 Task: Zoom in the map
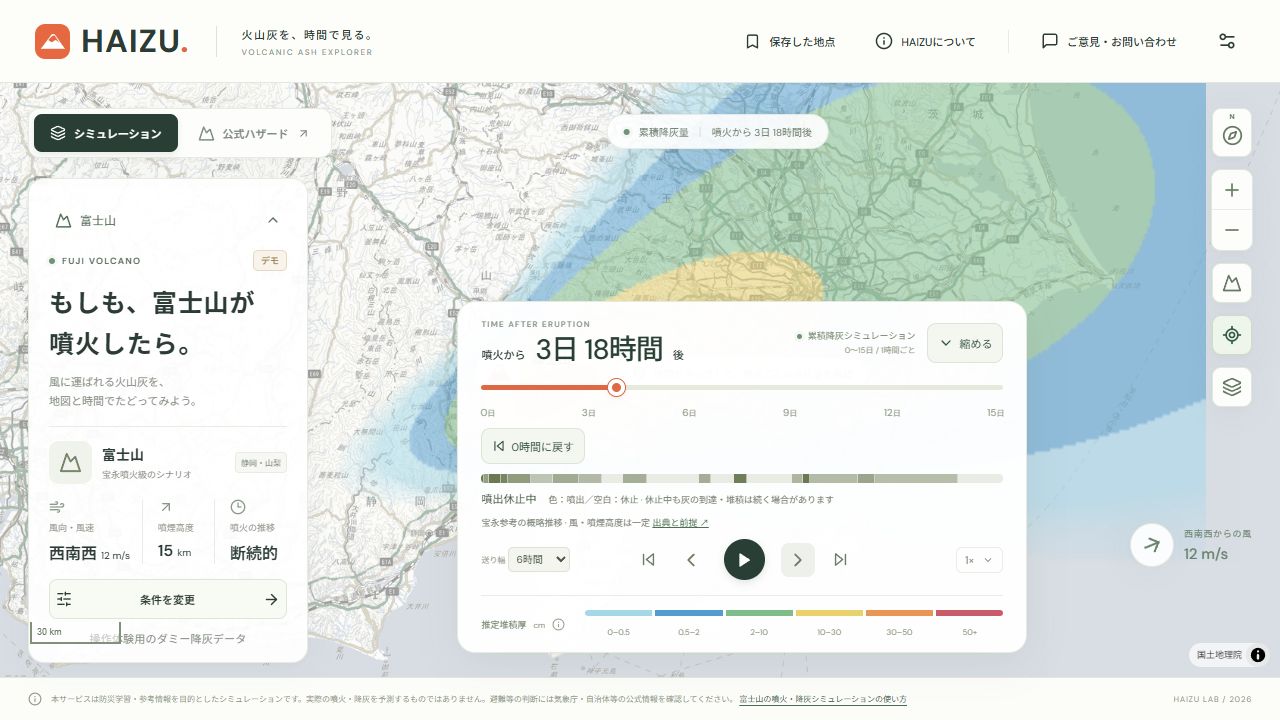click(x=1232, y=190)
